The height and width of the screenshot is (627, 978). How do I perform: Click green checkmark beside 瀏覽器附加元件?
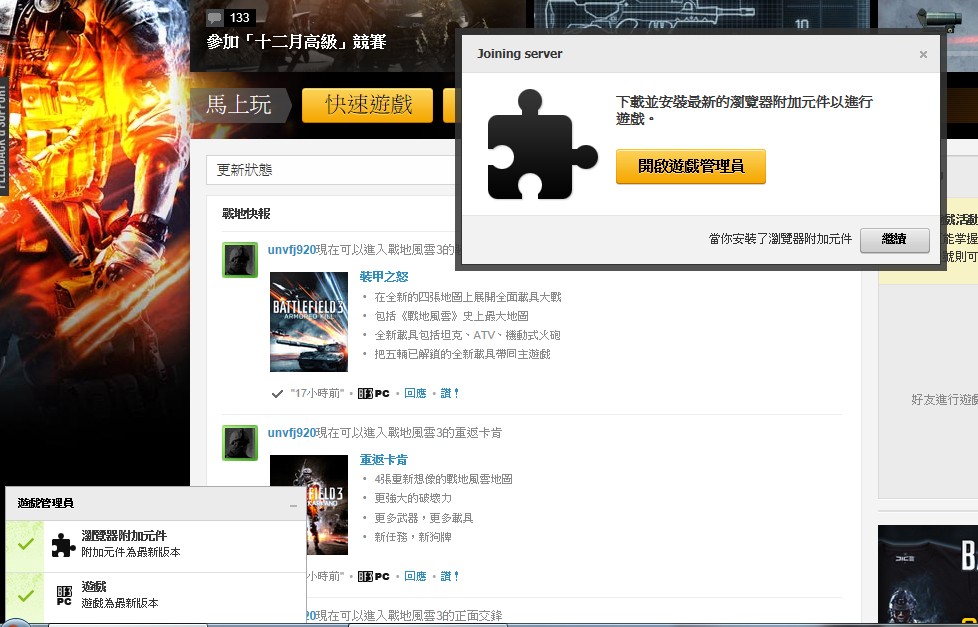[x=26, y=544]
